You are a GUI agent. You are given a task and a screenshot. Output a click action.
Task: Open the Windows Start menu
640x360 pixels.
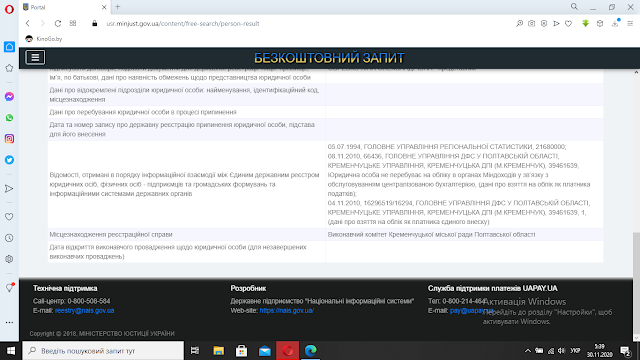pyautogui.click(x=11, y=351)
